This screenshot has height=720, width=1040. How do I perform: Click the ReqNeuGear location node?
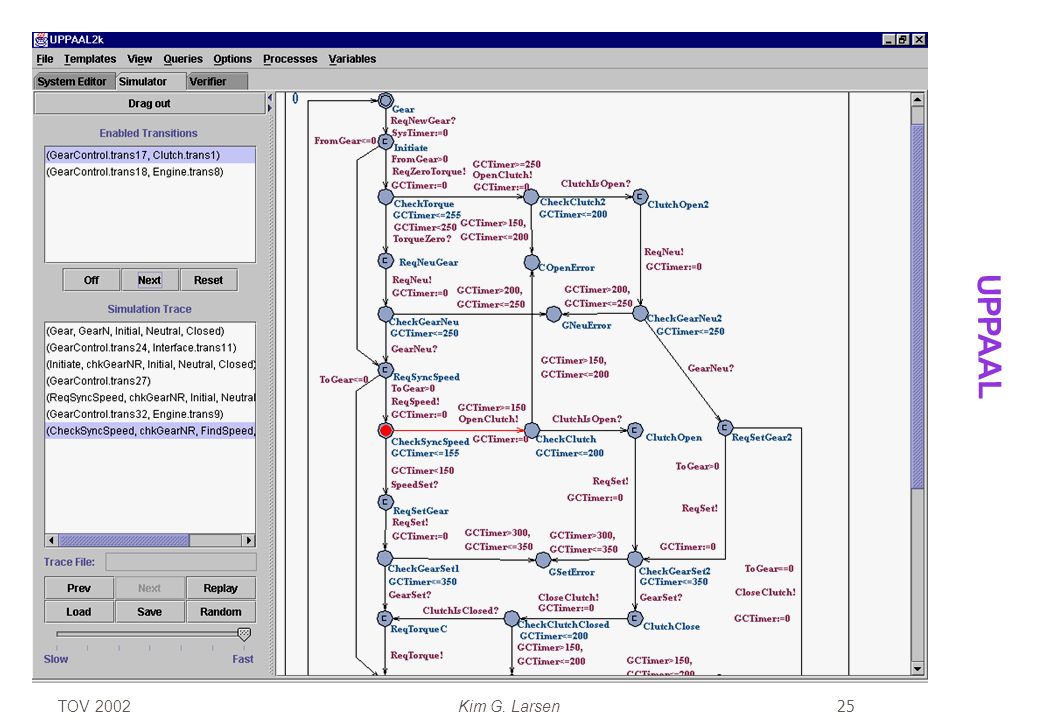(x=385, y=261)
